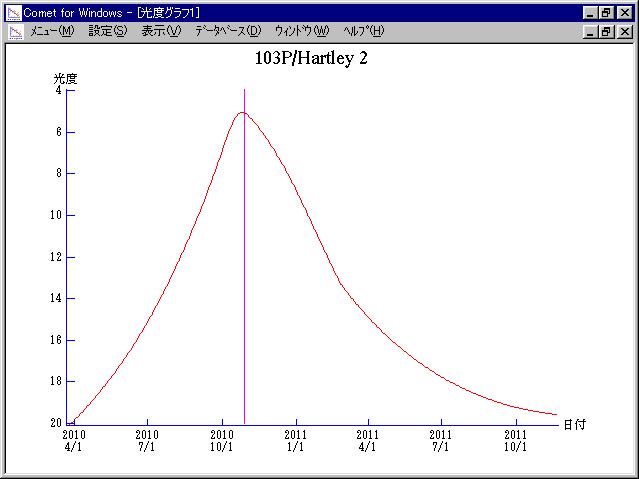Click the 103P/Hartley 2 graph title
Screen dimensions: 639x479
311,58
